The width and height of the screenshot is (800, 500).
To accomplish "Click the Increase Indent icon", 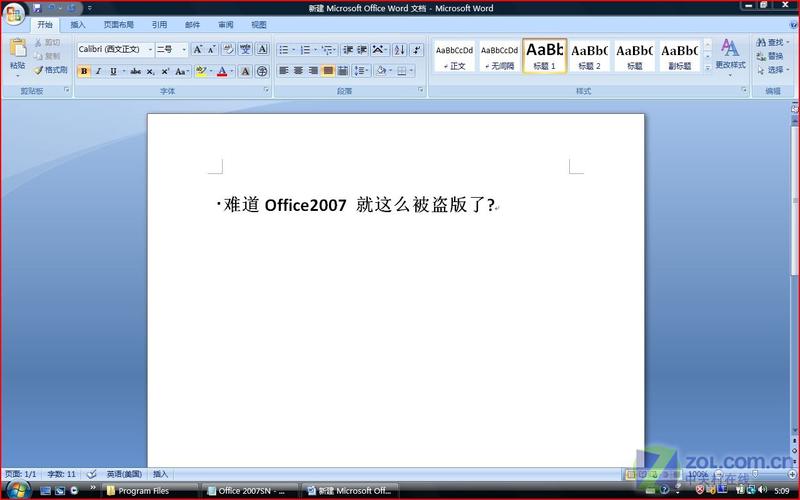I will point(362,49).
